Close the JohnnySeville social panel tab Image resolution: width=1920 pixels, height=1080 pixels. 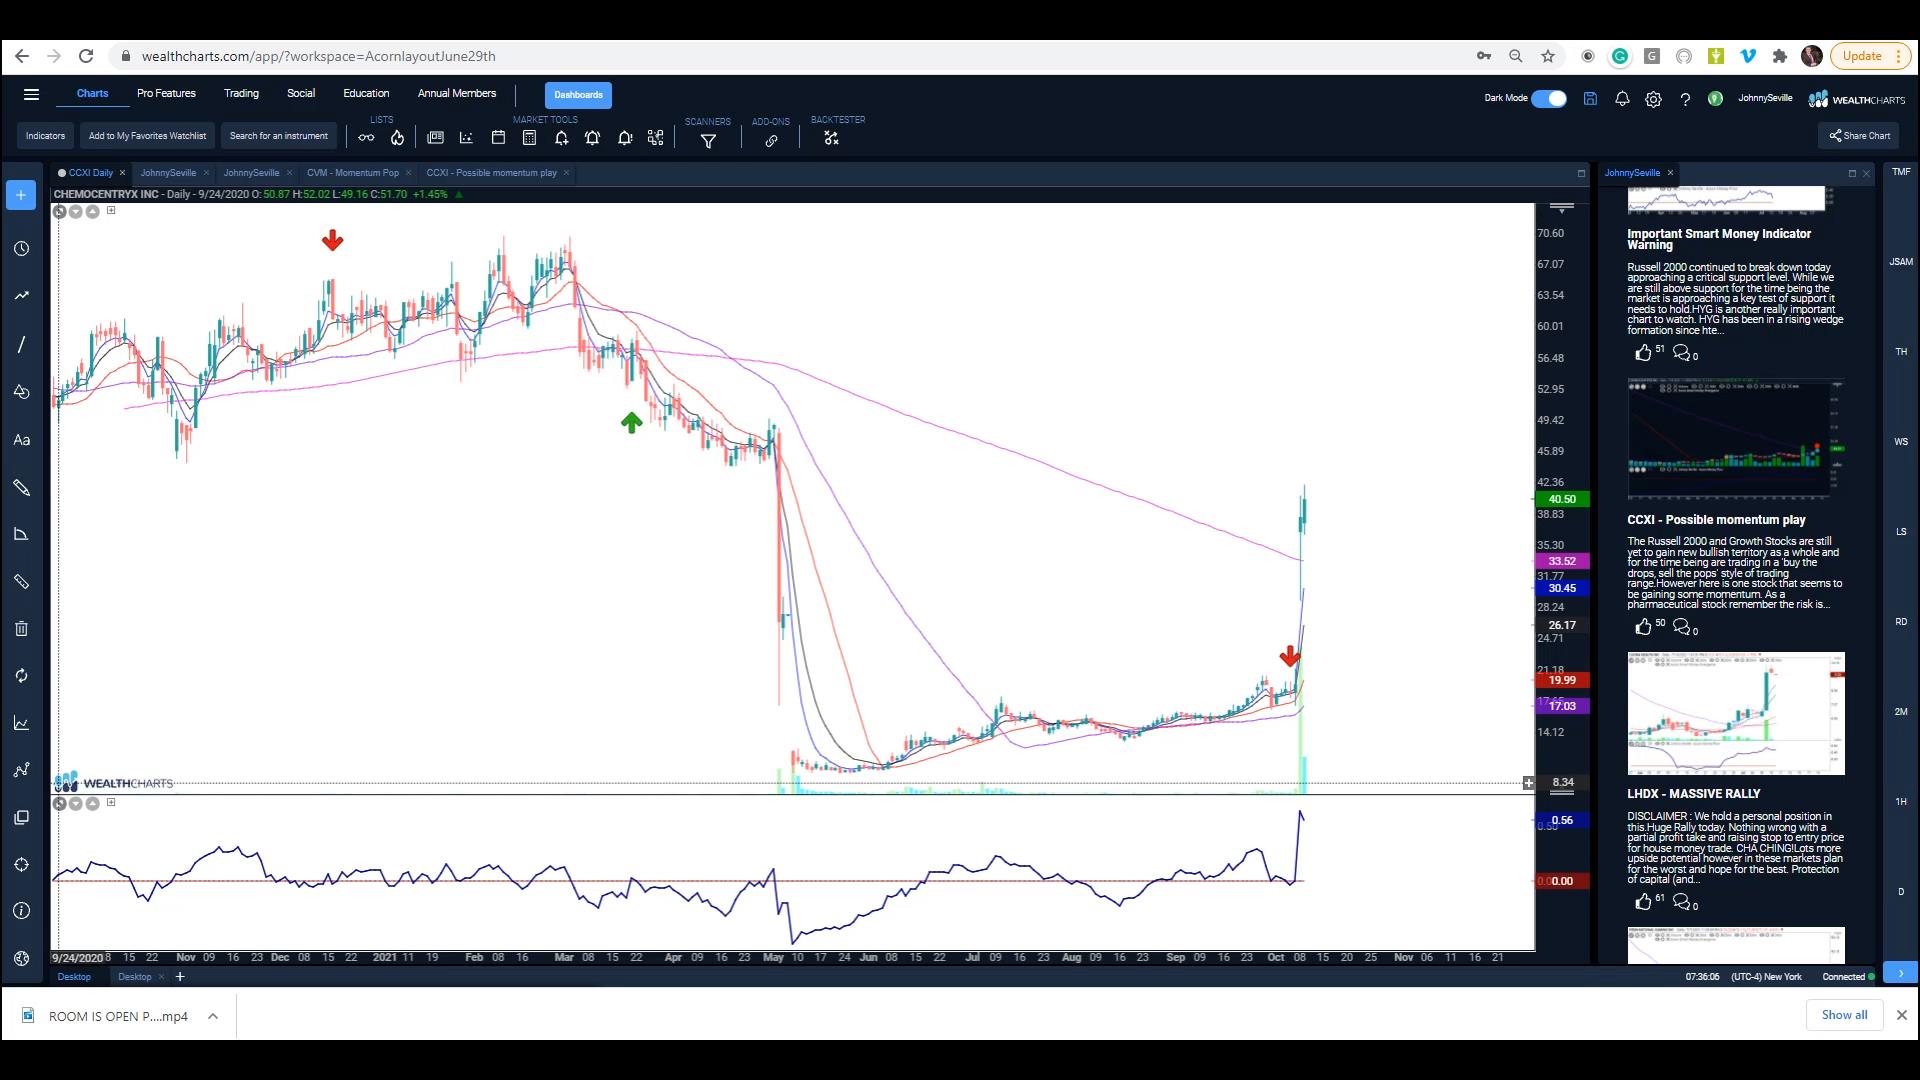1670,173
